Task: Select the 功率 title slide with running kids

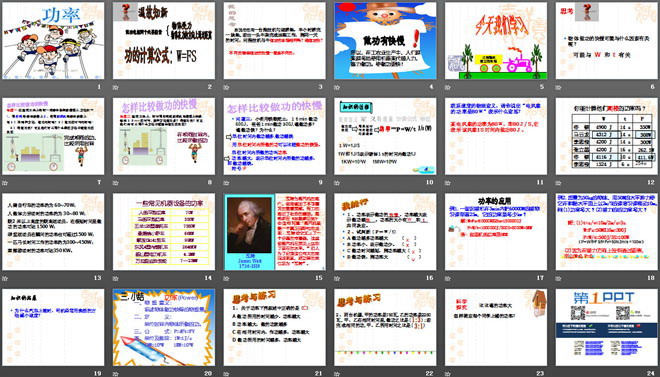Action: (53, 41)
